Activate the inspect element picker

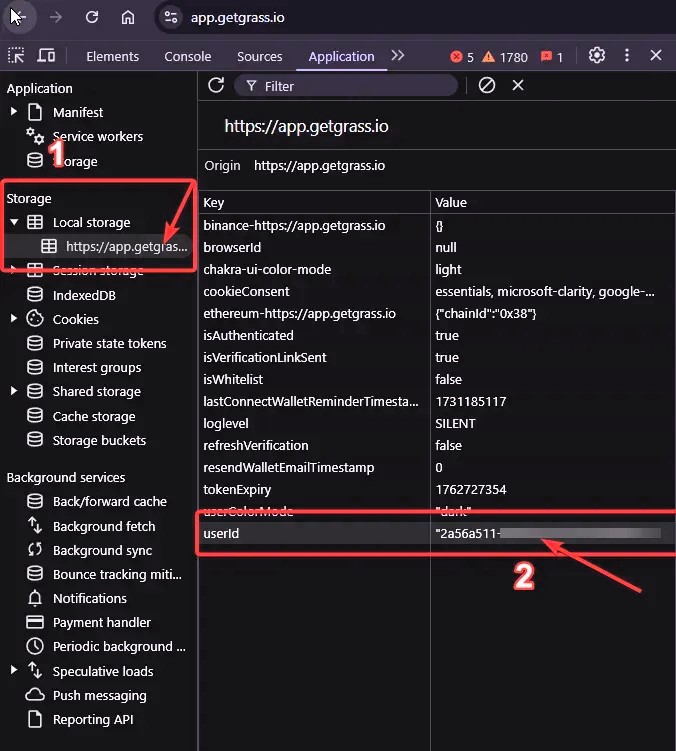click(16, 56)
